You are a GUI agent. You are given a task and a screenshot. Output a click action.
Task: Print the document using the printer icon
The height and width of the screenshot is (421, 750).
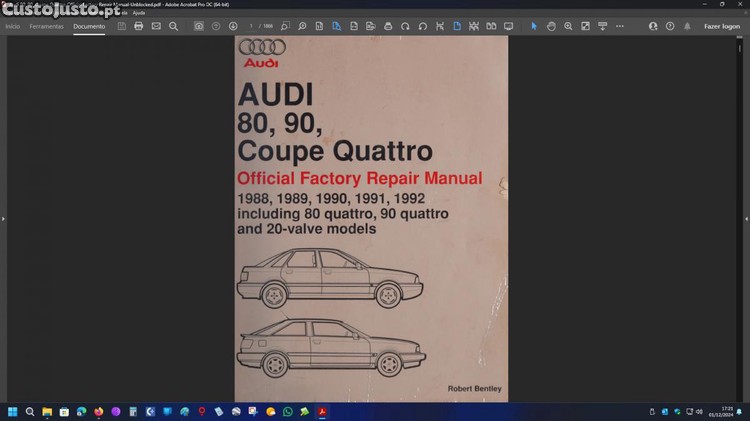139,26
